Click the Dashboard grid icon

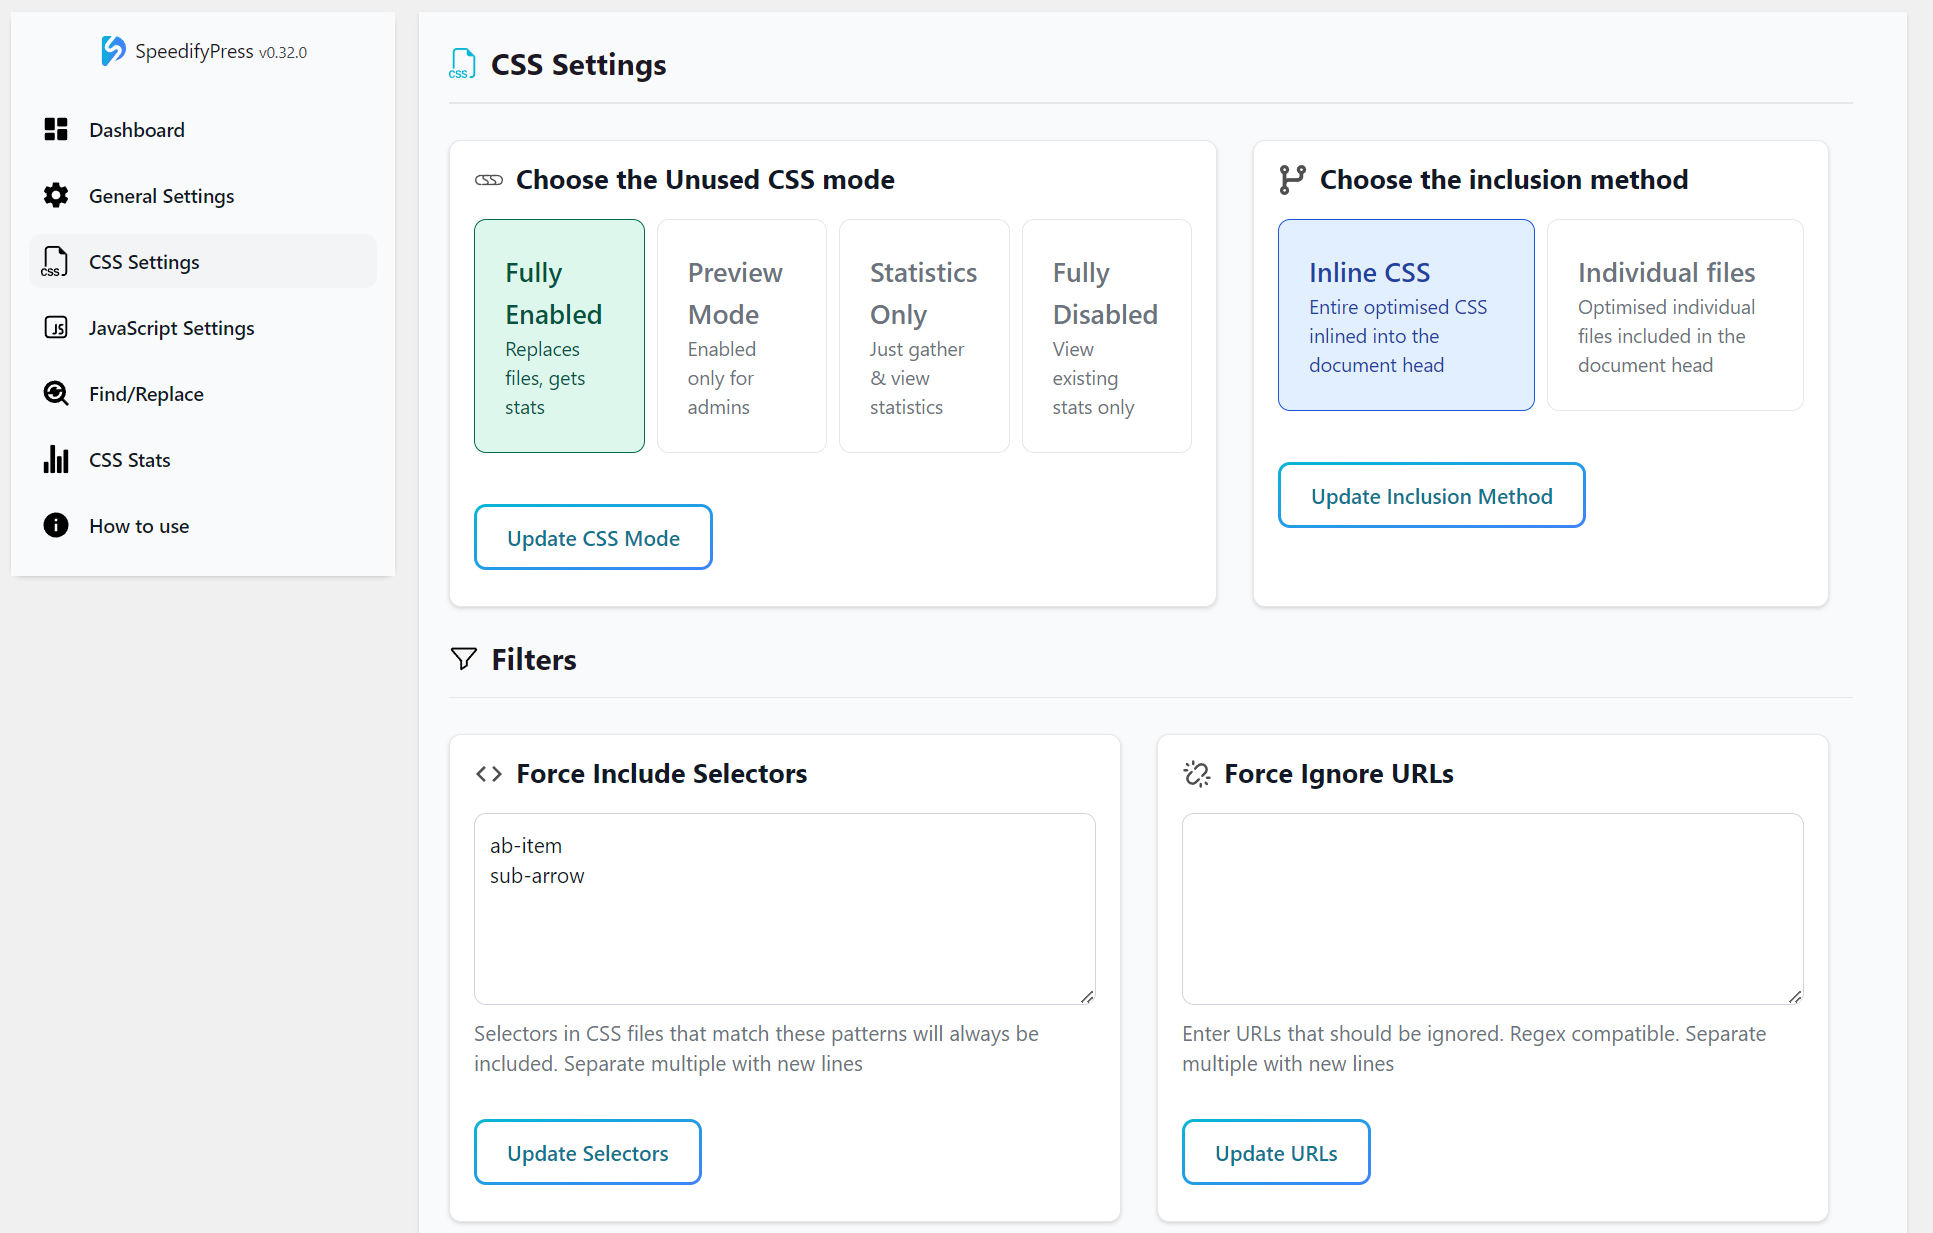[56, 129]
